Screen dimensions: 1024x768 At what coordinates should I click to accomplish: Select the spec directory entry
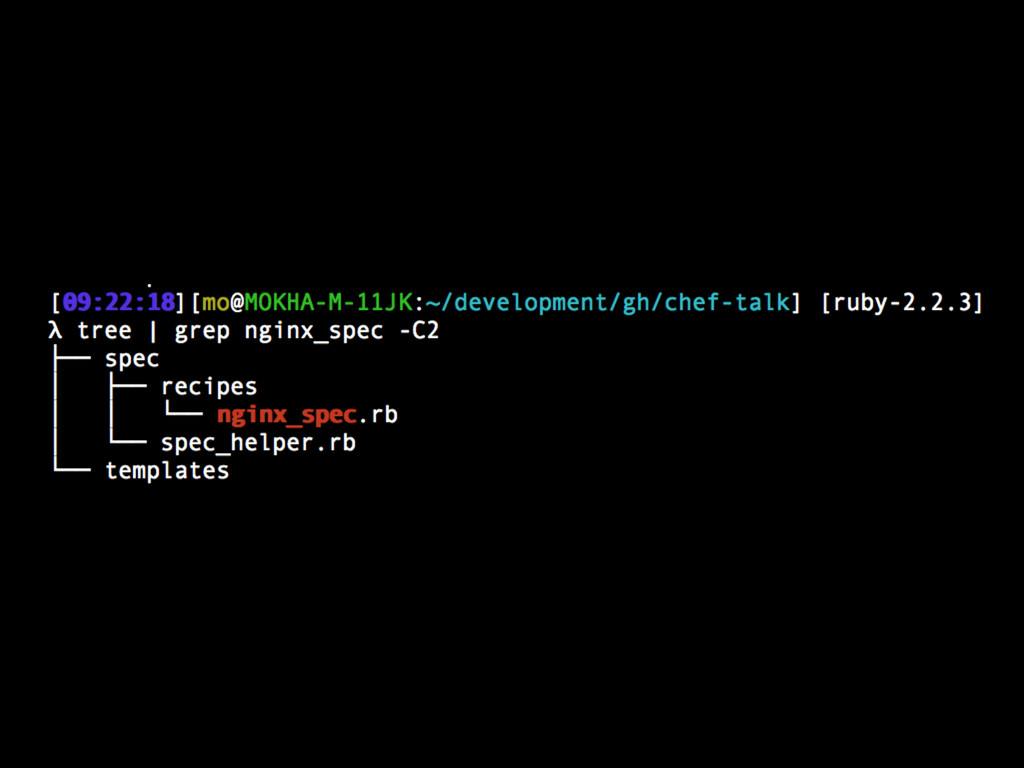tap(132, 360)
